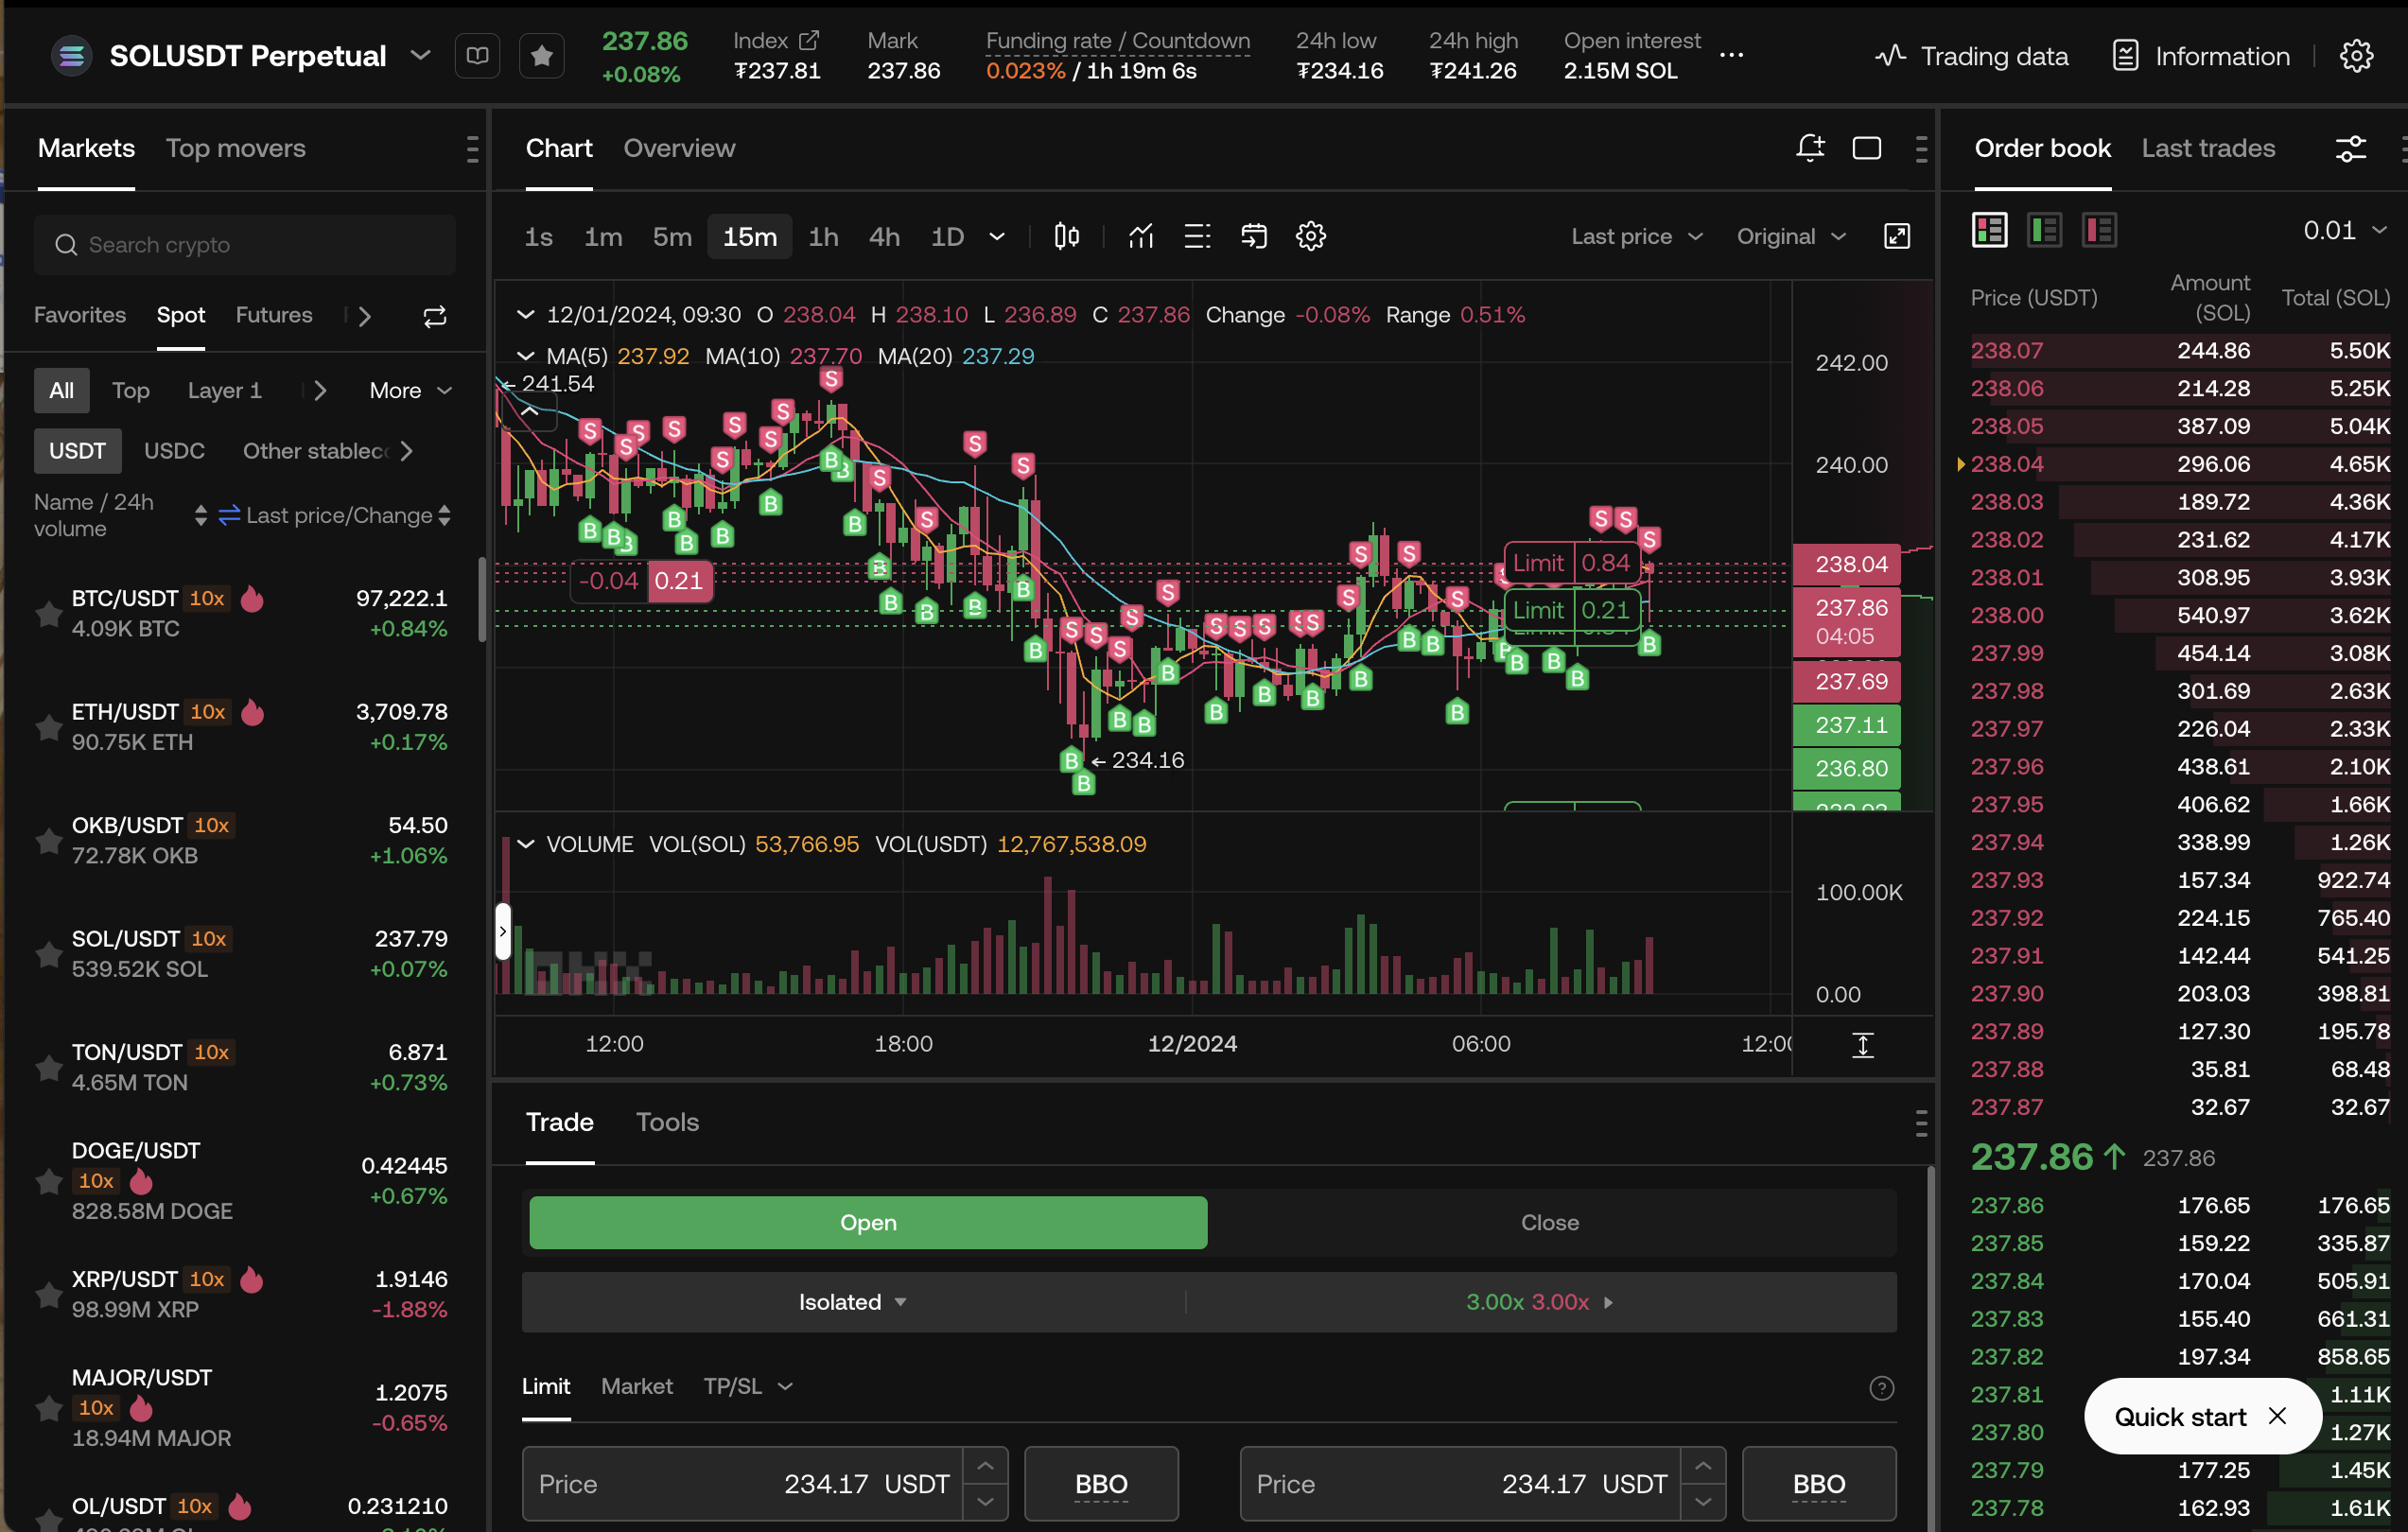This screenshot has width=2408, height=1532.
Task: Create a price alert with the bell icon
Action: [x=1810, y=148]
